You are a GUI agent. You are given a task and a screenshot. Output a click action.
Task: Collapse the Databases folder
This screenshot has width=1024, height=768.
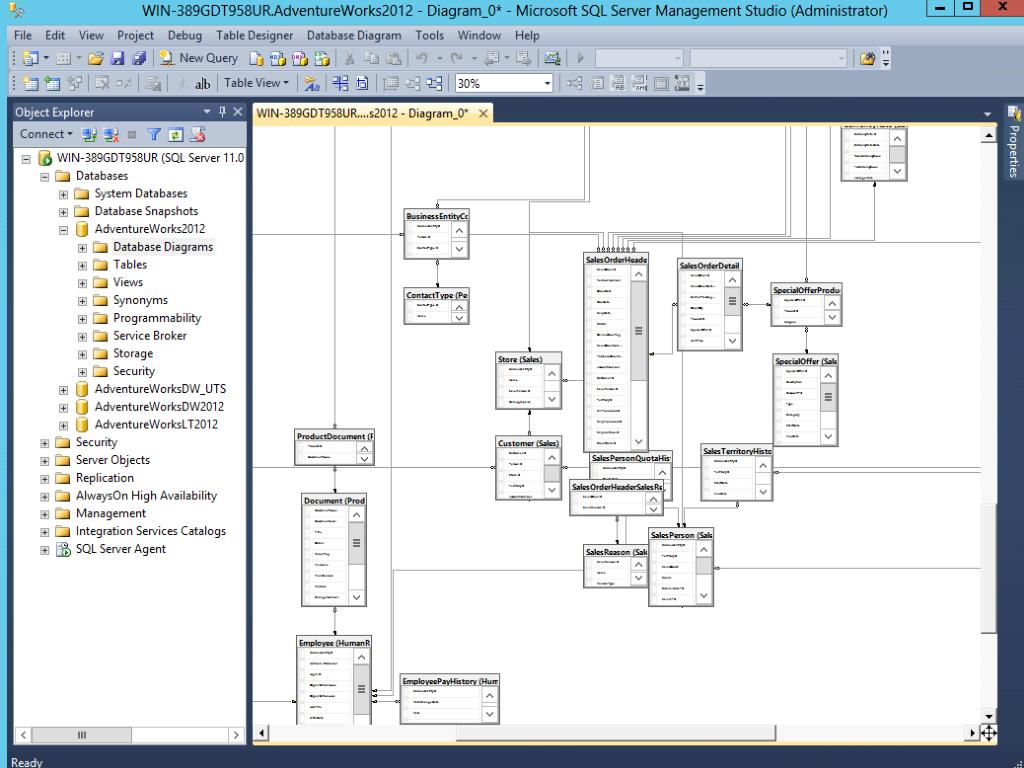(x=44, y=176)
